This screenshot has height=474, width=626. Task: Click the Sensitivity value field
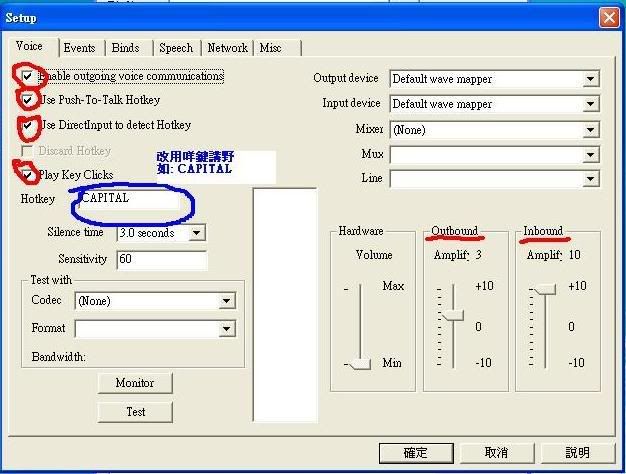161,259
